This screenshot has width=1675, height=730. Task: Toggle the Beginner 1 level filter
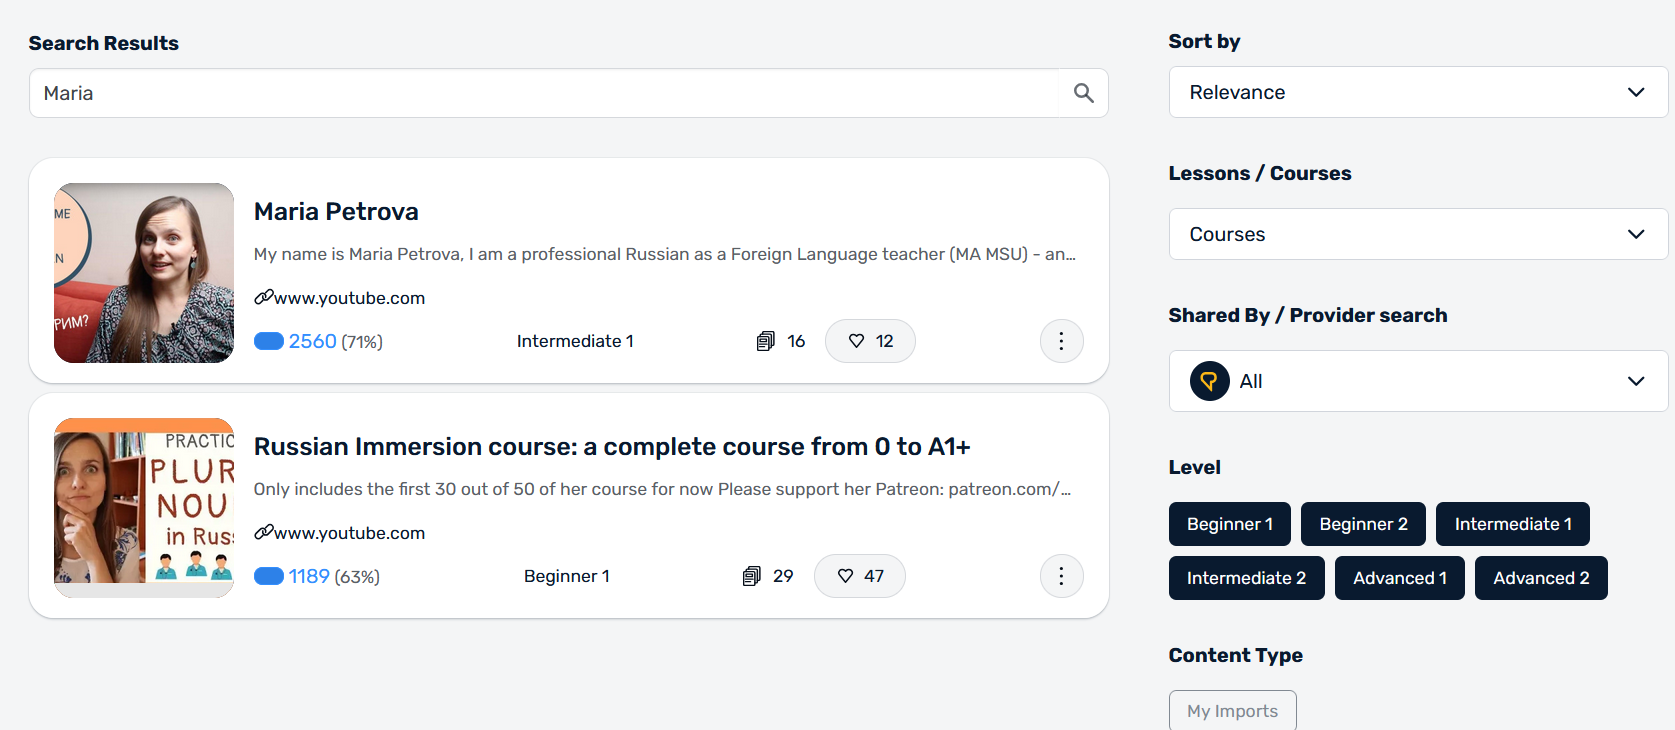(x=1229, y=524)
